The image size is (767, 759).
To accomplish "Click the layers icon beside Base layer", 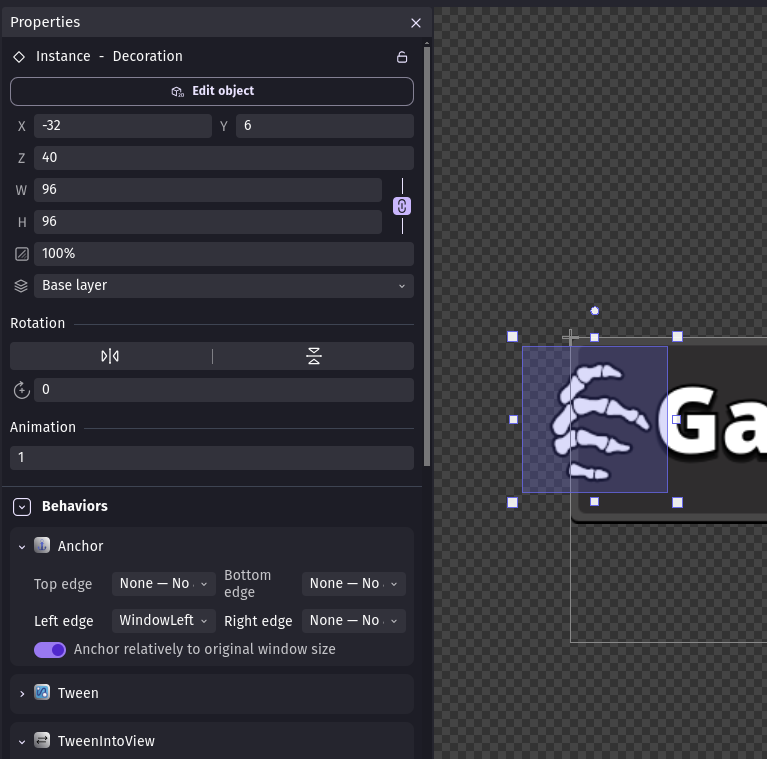I will pyautogui.click(x=21, y=286).
